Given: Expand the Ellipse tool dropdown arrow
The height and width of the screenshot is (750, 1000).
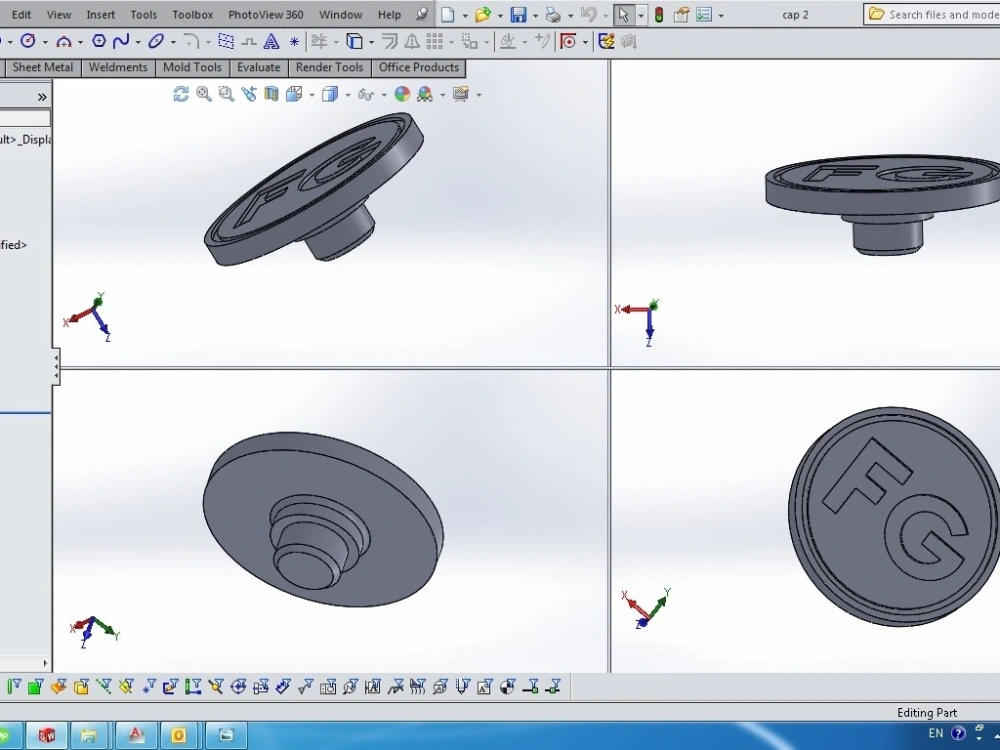Looking at the screenshot, I should tap(173, 43).
